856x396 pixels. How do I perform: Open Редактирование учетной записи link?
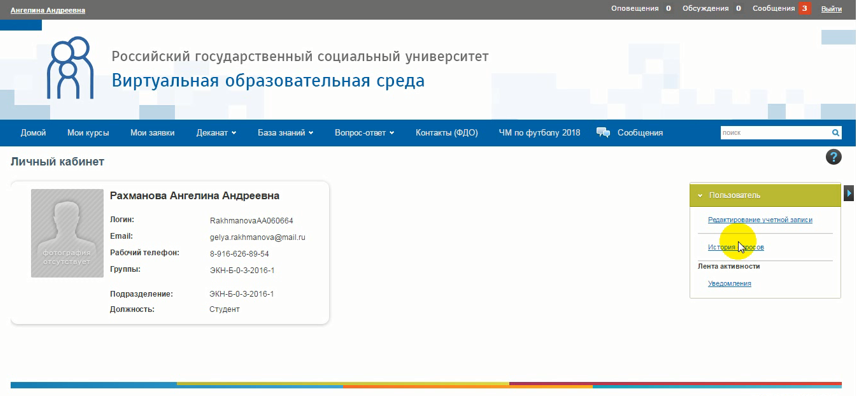[x=760, y=220]
